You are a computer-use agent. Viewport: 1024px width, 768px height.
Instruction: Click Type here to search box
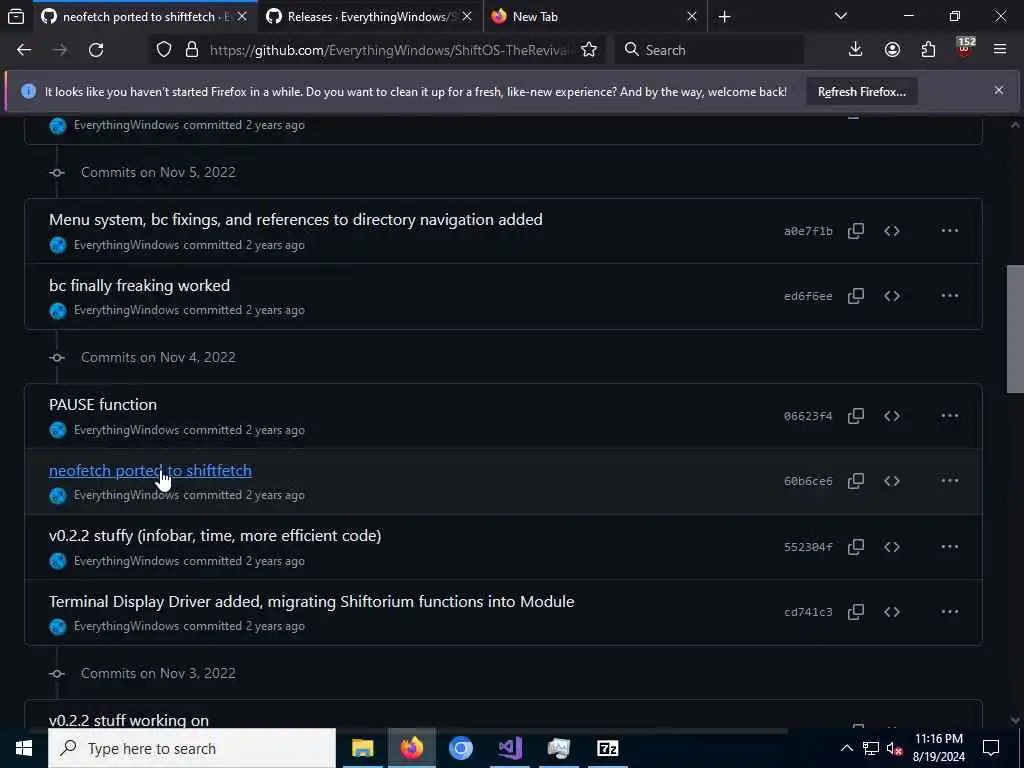[x=192, y=748]
